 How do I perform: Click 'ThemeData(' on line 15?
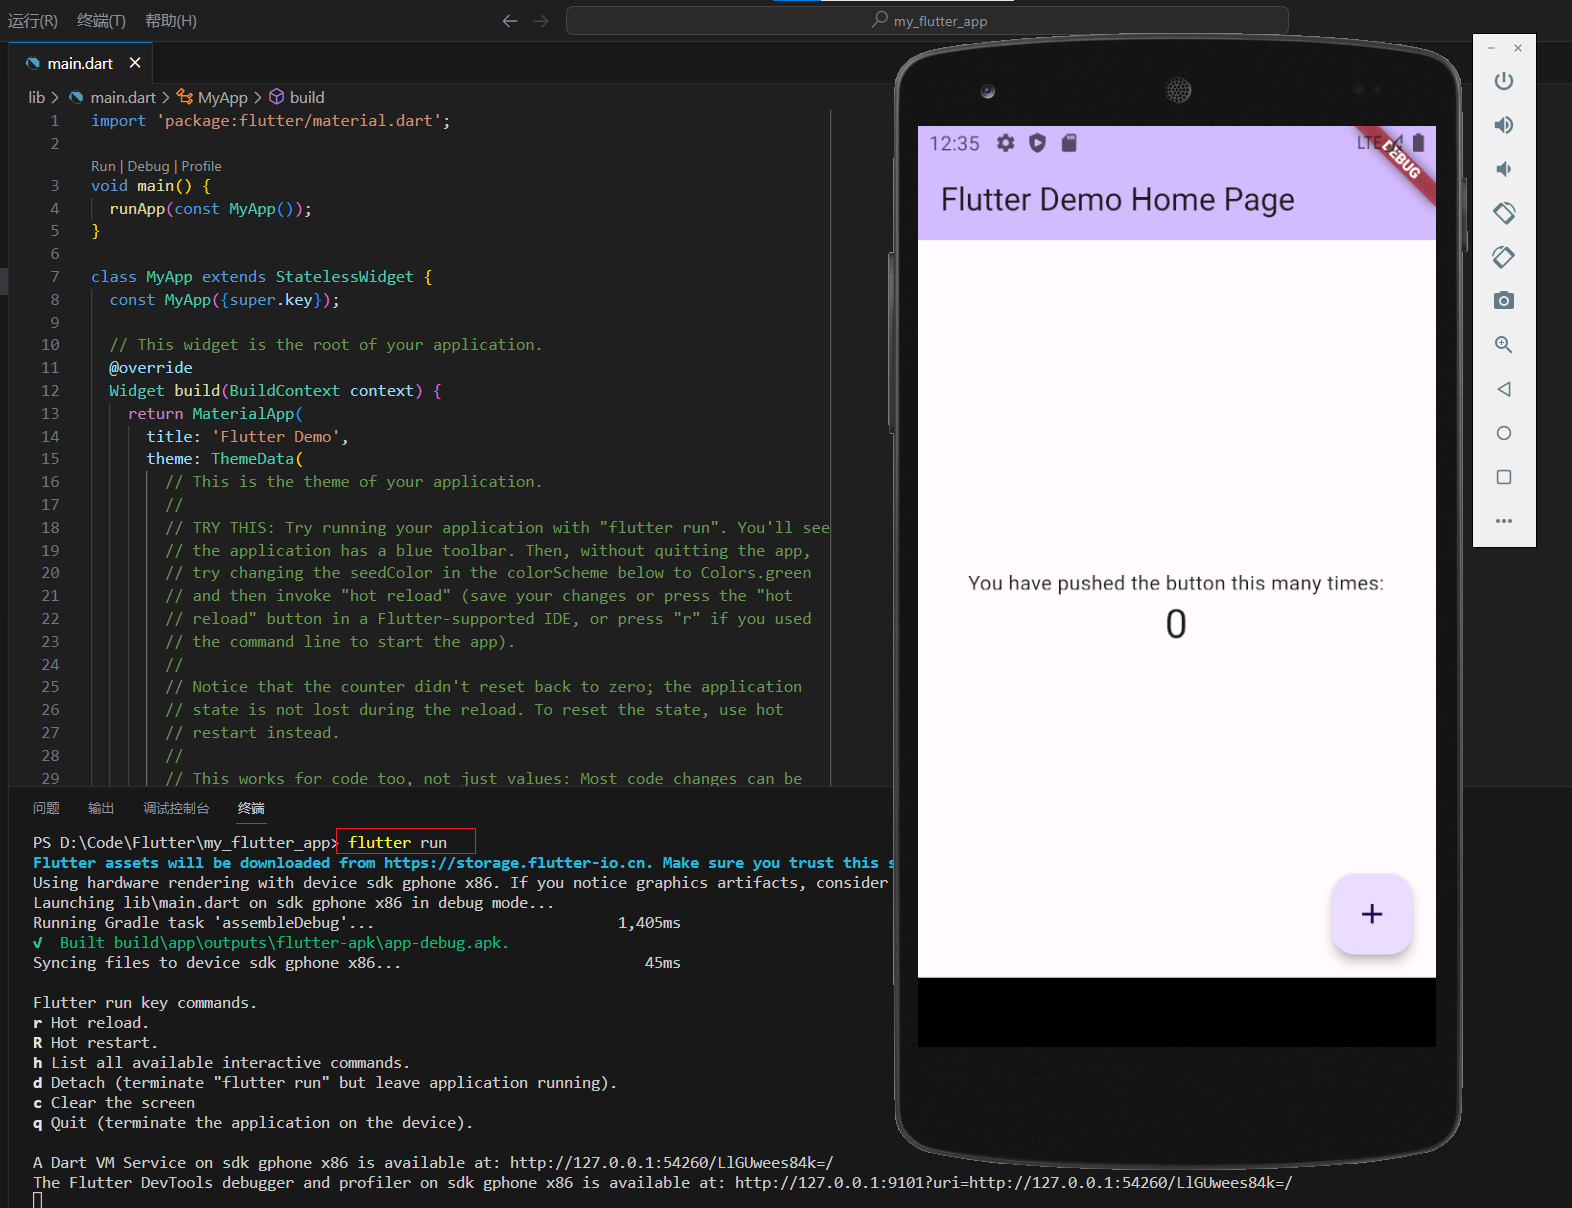257,459
